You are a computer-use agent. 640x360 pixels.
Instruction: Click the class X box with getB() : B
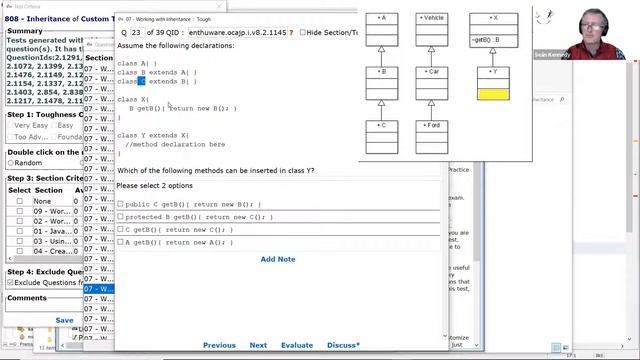[x=493, y=30]
